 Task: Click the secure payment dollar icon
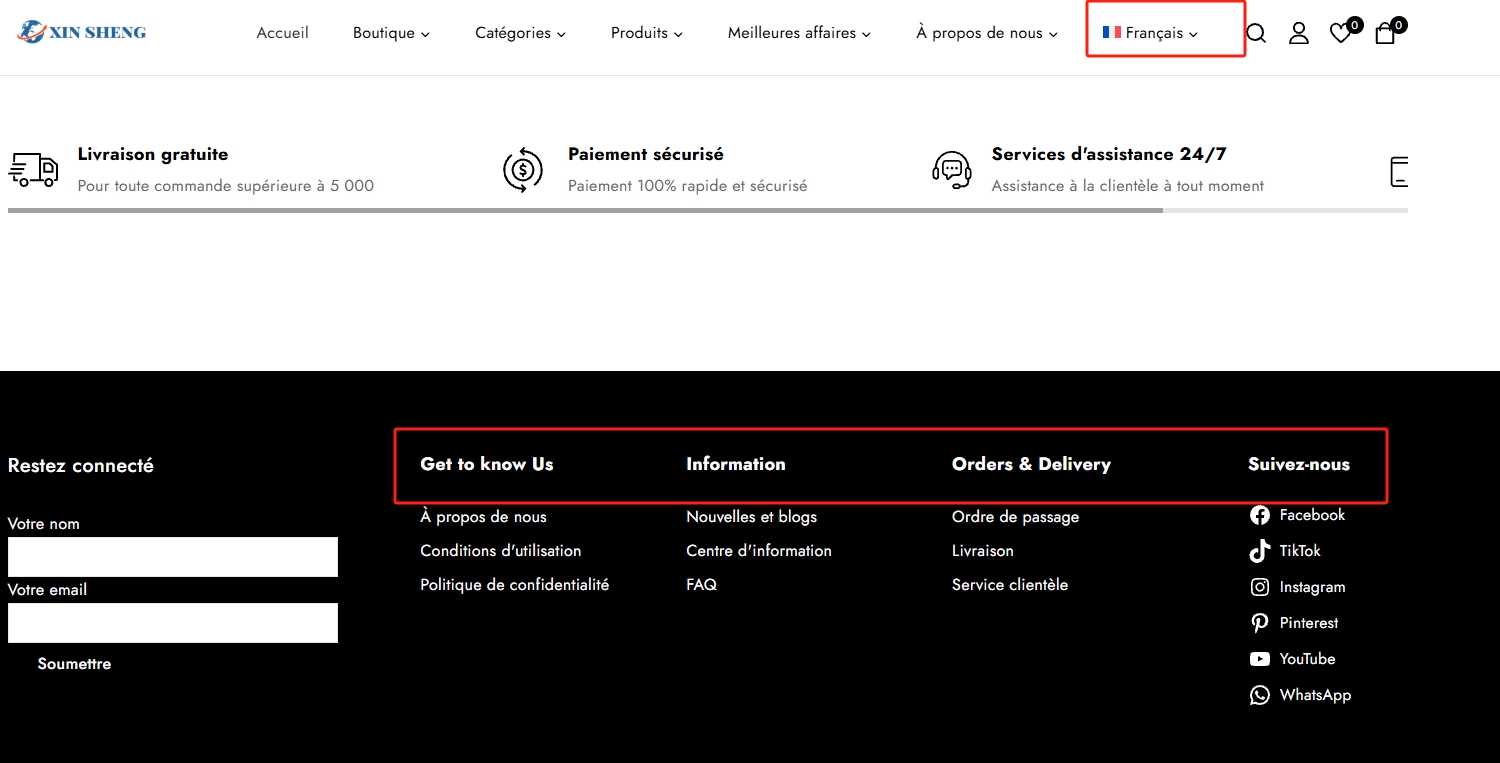pos(523,170)
